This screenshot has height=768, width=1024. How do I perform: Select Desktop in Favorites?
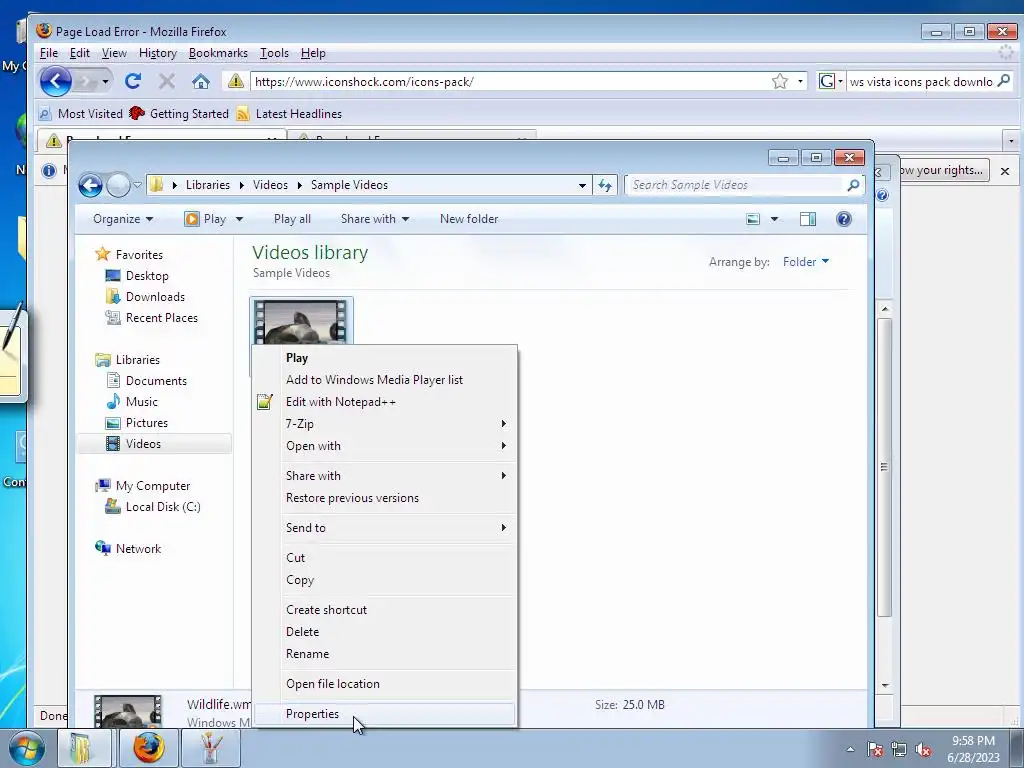147,276
